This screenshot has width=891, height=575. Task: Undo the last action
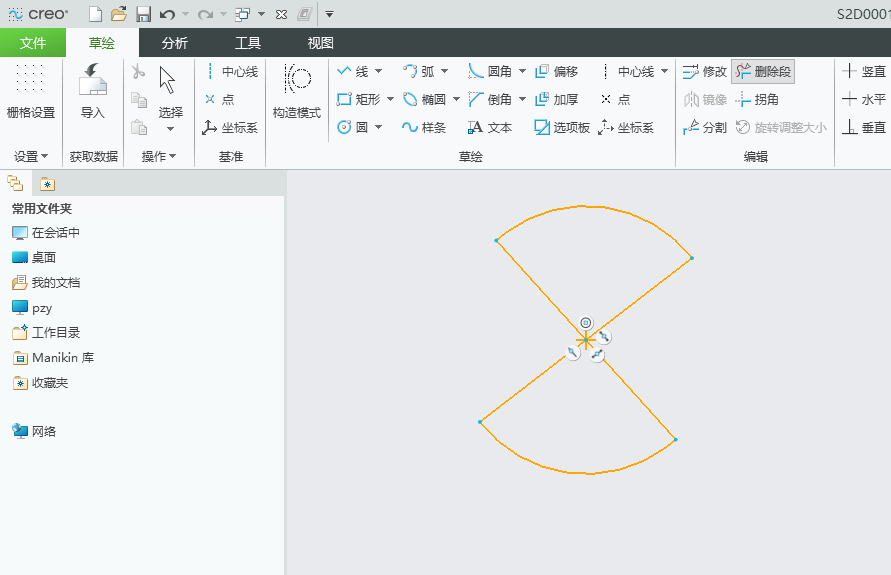pos(167,14)
